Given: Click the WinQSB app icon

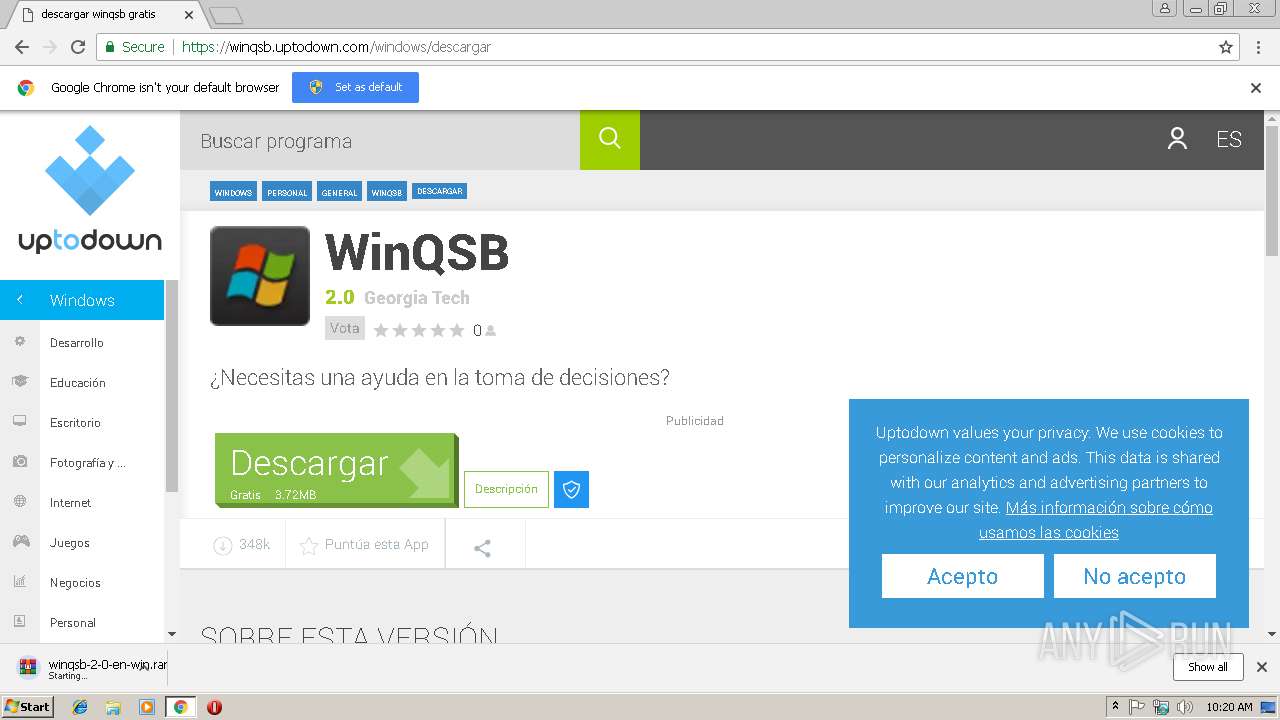Looking at the screenshot, I should 260,276.
